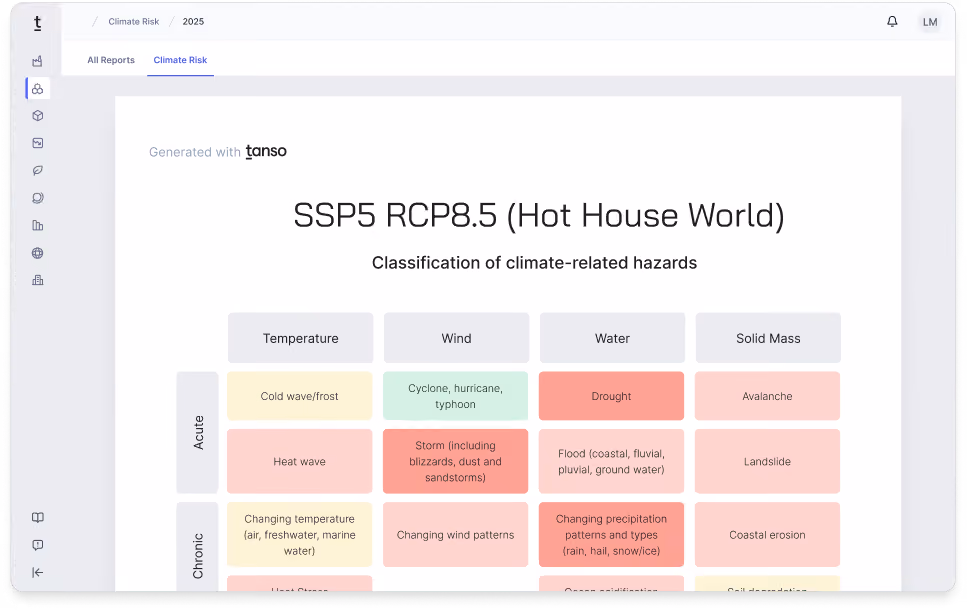This screenshot has height=611, width=967.
Task: Open the bar chart icon in sidebar
Action: coord(38,226)
